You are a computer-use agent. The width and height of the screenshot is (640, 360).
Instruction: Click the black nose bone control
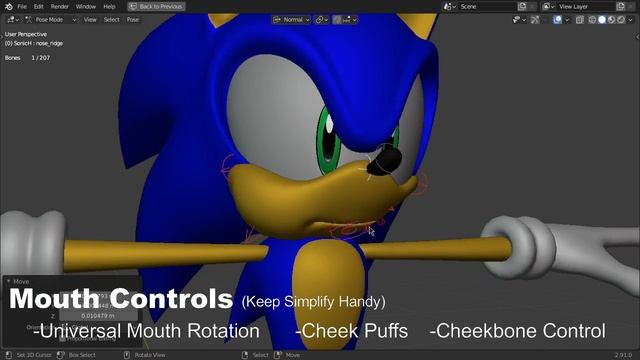click(384, 161)
